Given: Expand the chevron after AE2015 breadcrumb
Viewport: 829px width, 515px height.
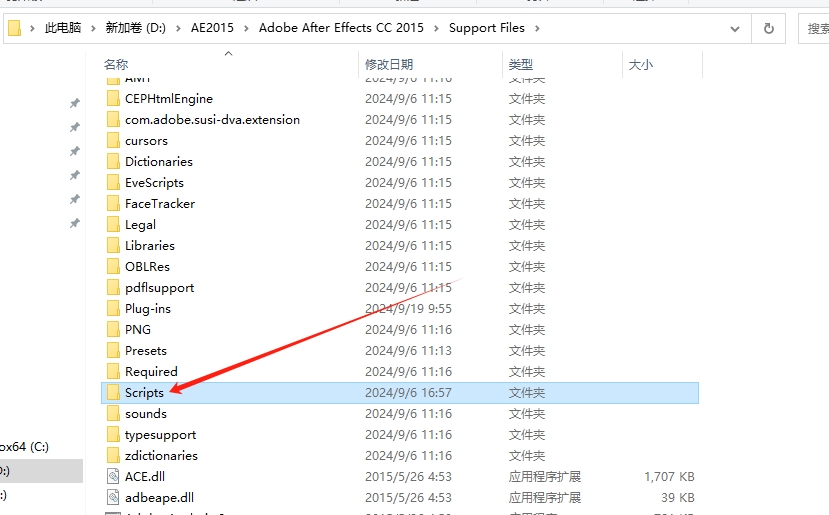Looking at the screenshot, I should click(x=246, y=28).
